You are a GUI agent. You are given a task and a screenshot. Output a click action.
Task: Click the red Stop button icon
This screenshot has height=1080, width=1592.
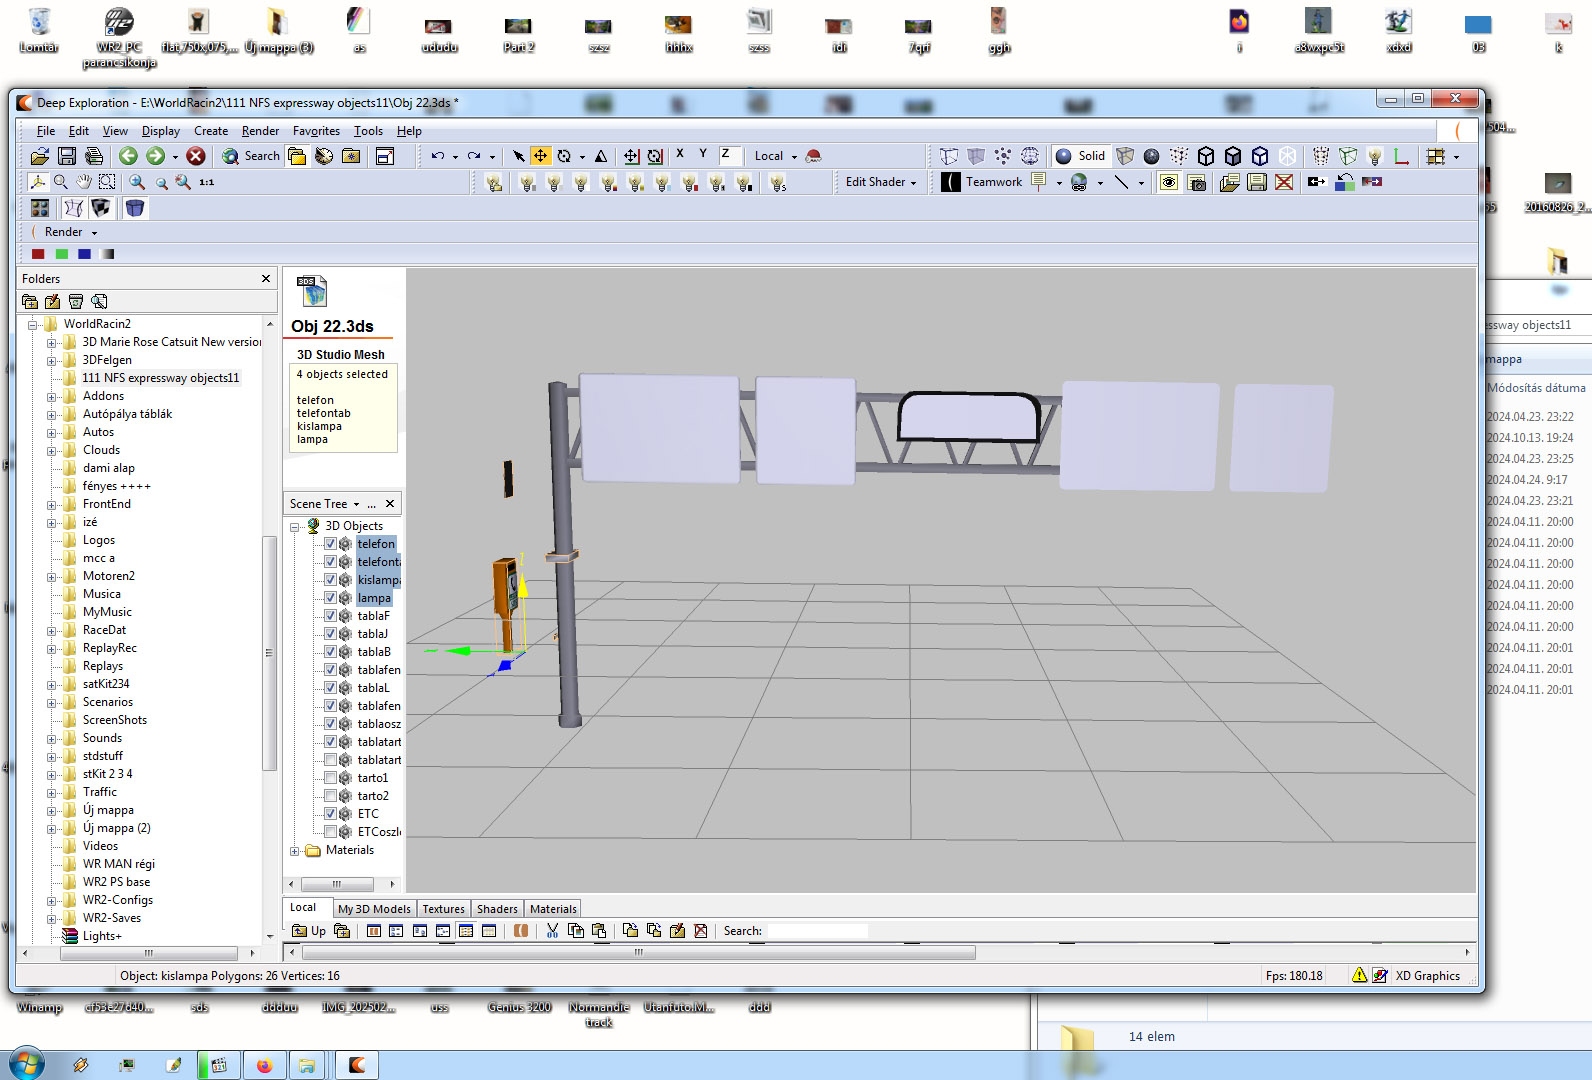(196, 156)
